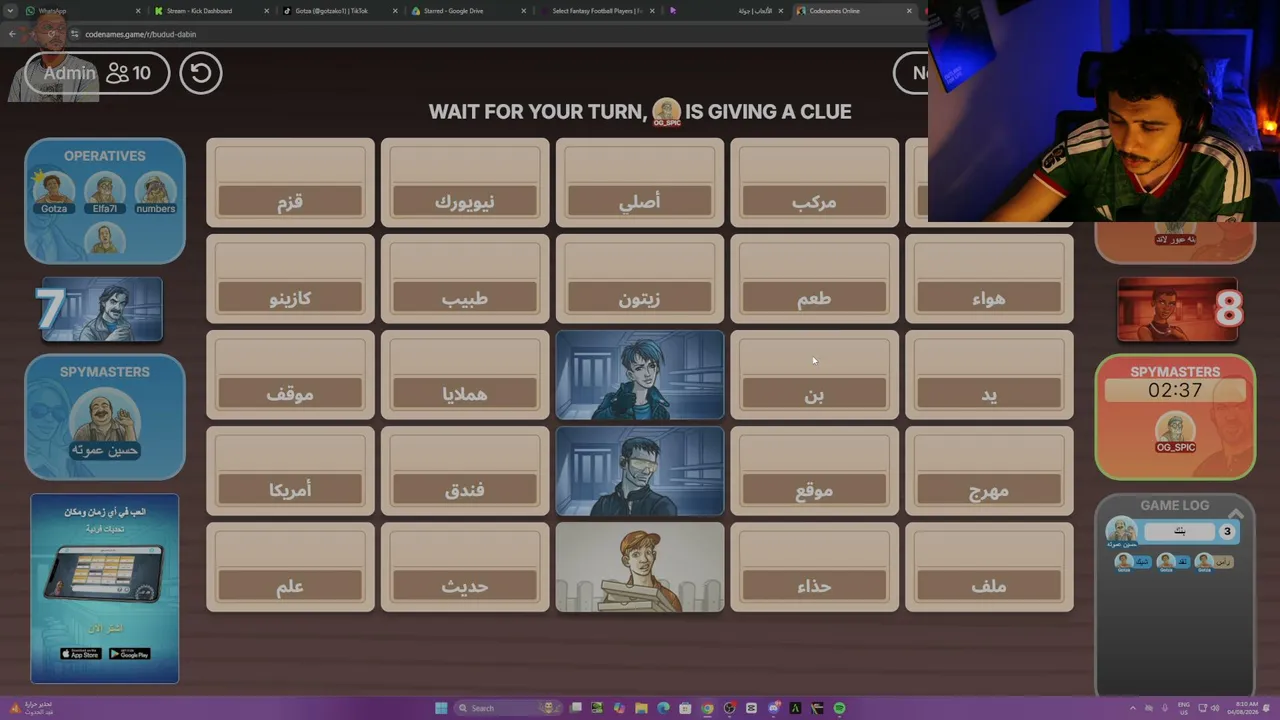Click the clue number 3 in Game Log
This screenshot has height=720, width=1280.
[x=1227, y=532]
